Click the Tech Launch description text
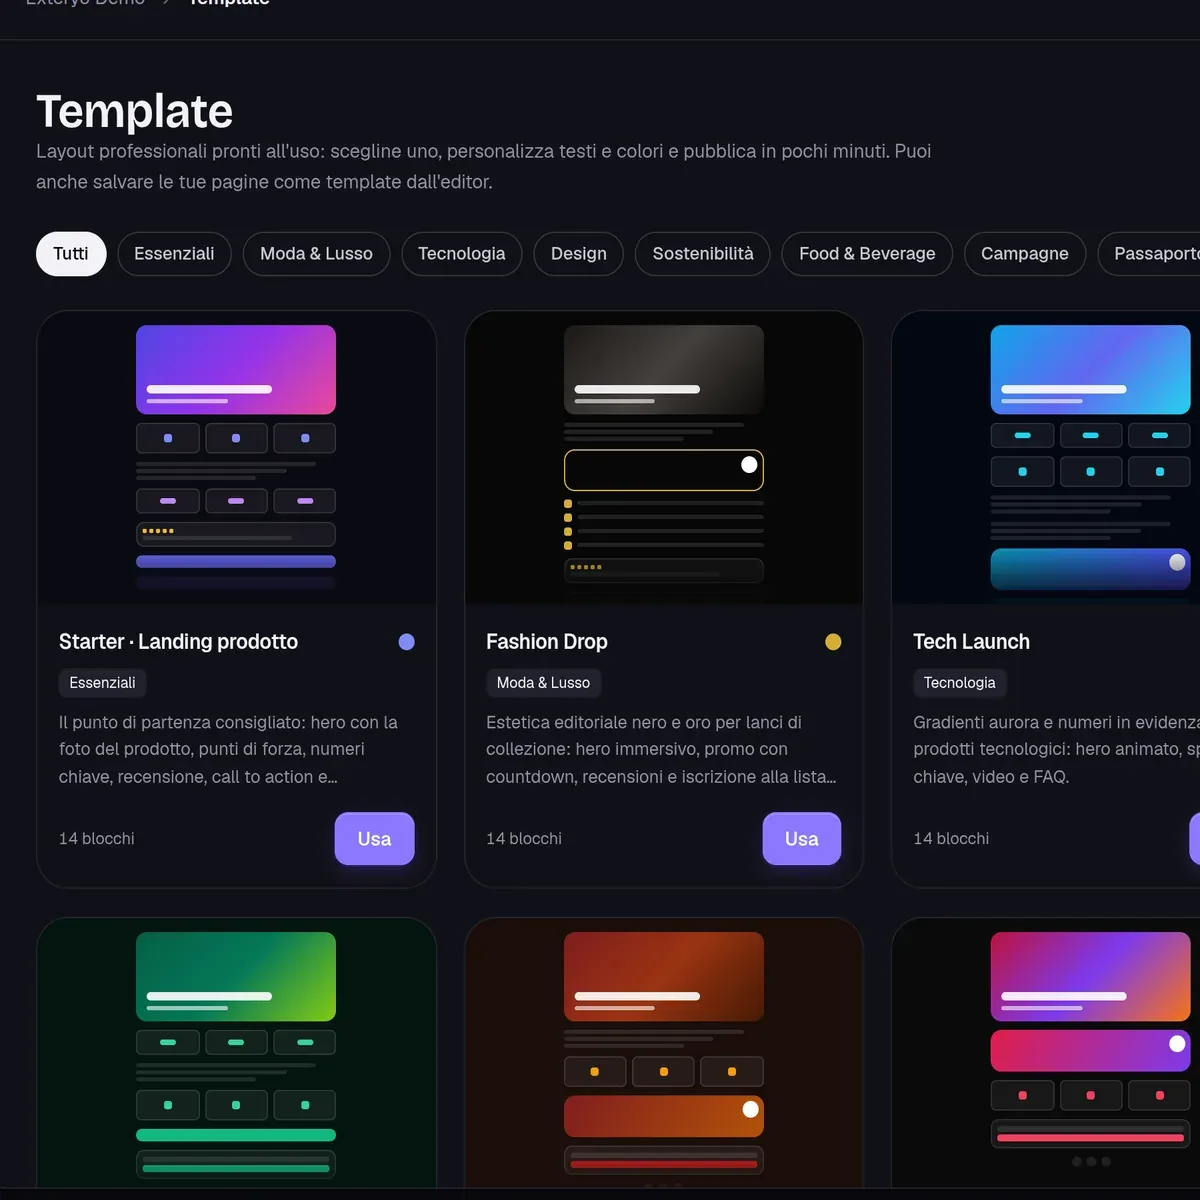 (x=1056, y=749)
